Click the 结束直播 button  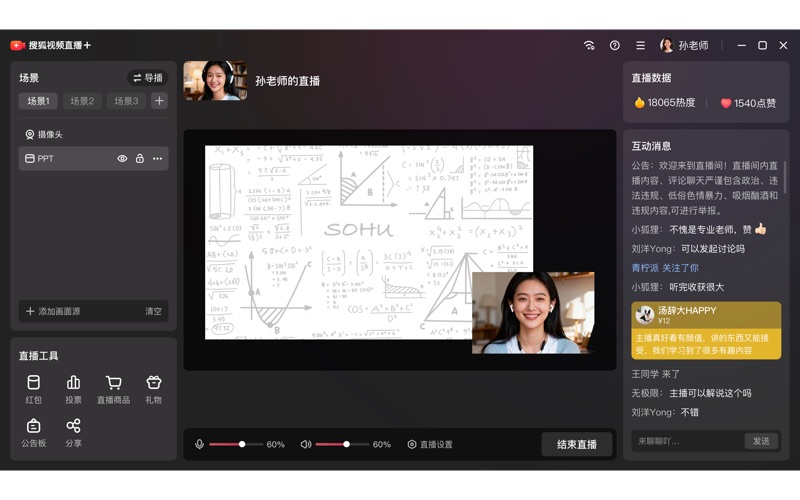(577, 444)
